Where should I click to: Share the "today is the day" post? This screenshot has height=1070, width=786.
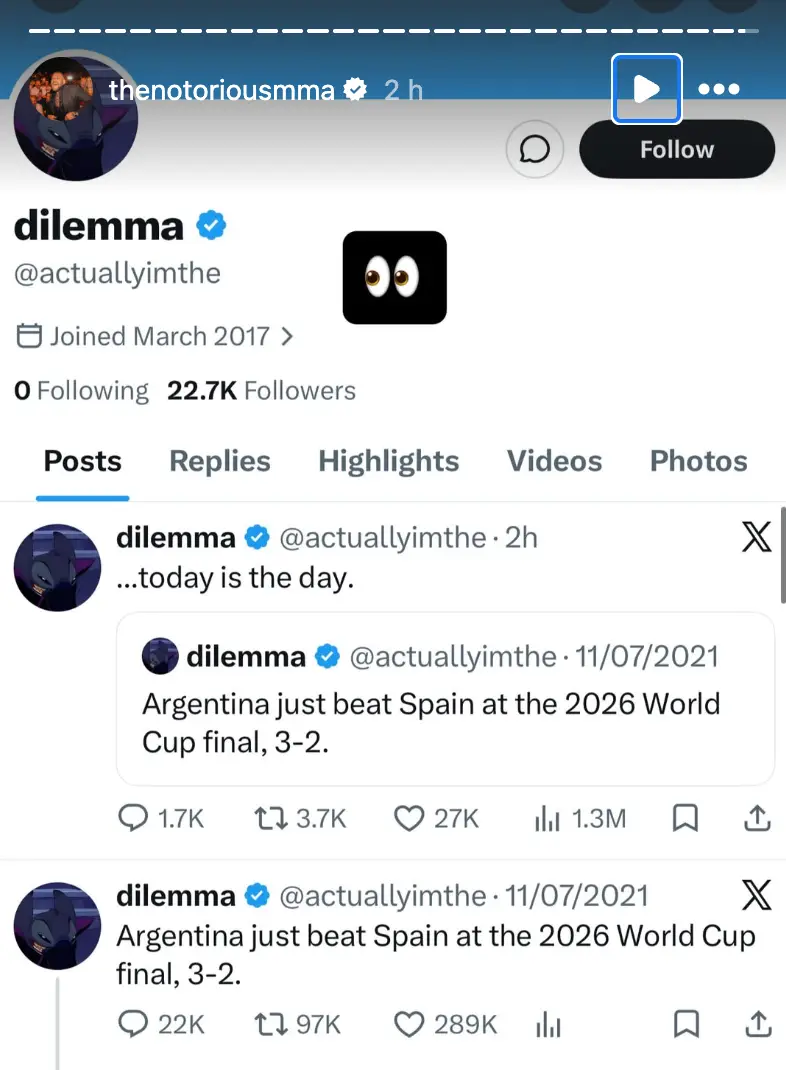757,818
